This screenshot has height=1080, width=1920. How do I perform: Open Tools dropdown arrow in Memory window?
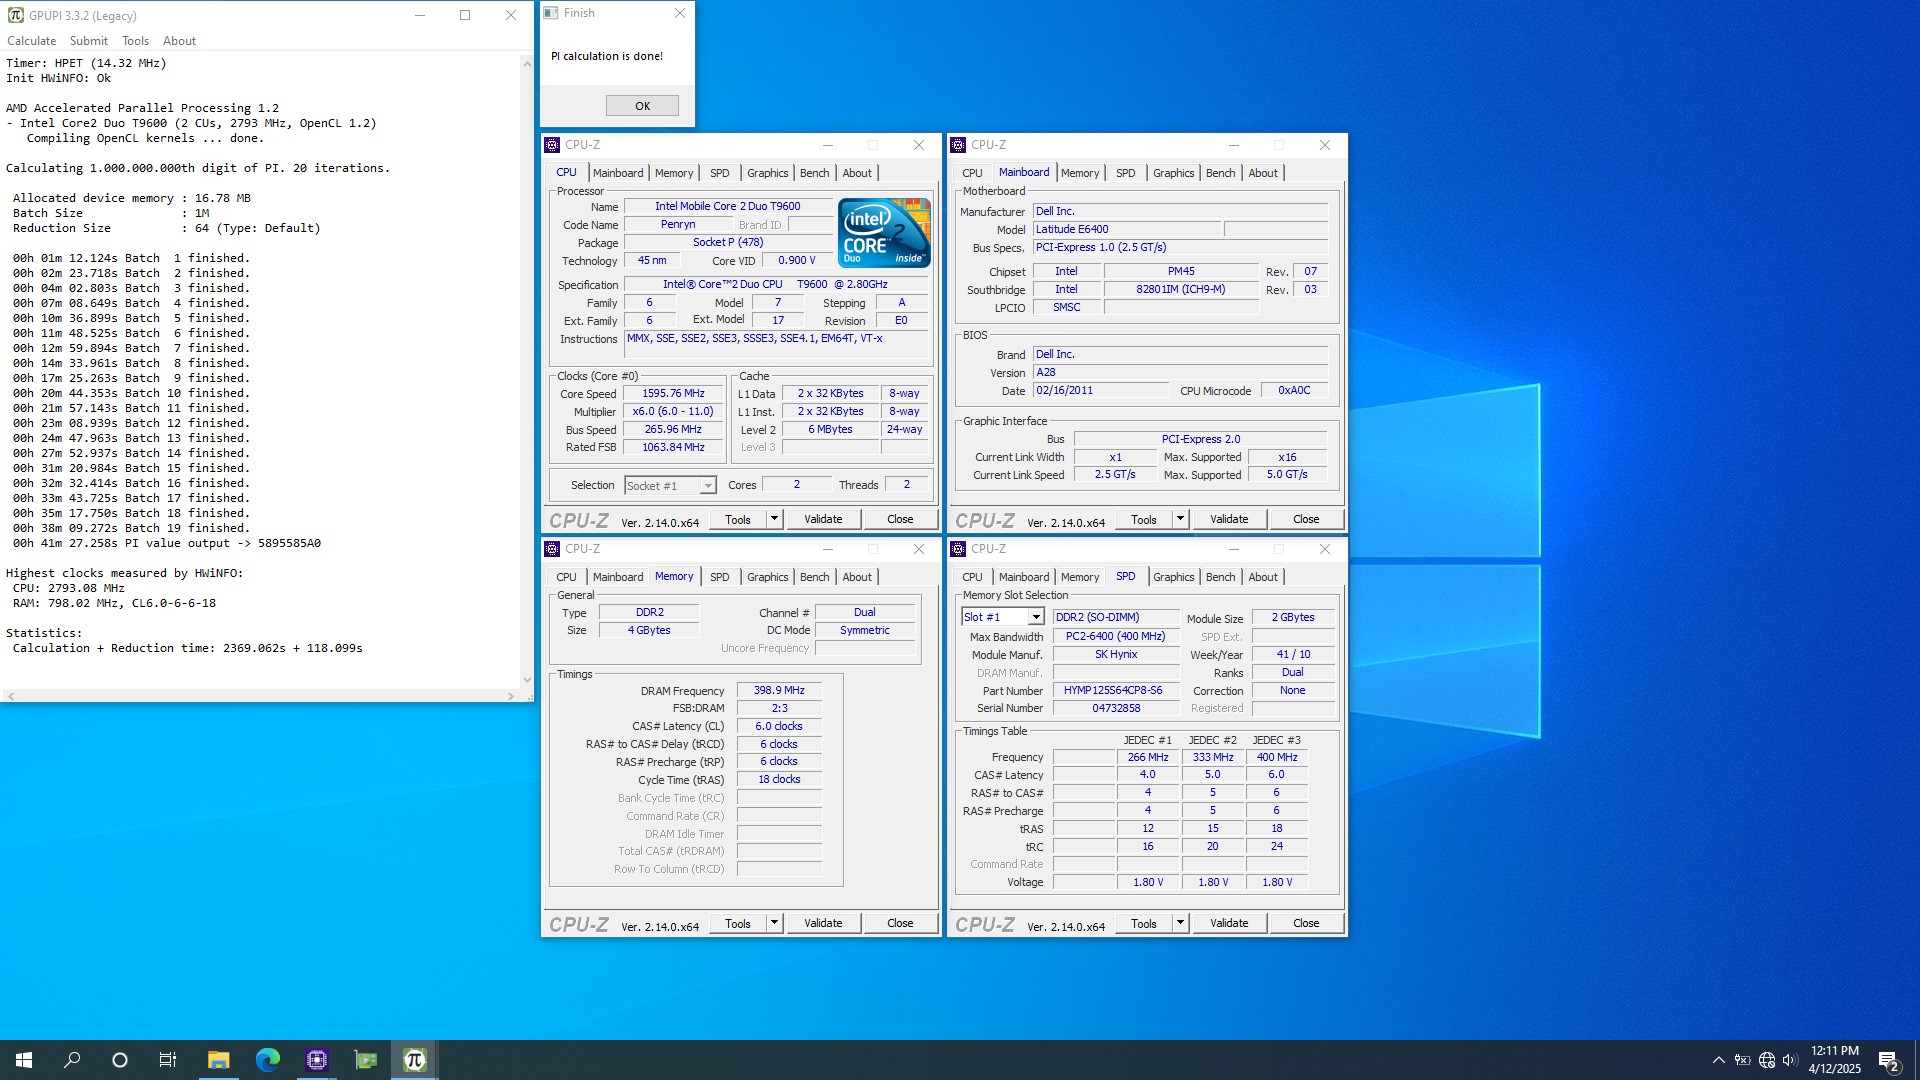pos(774,923)
